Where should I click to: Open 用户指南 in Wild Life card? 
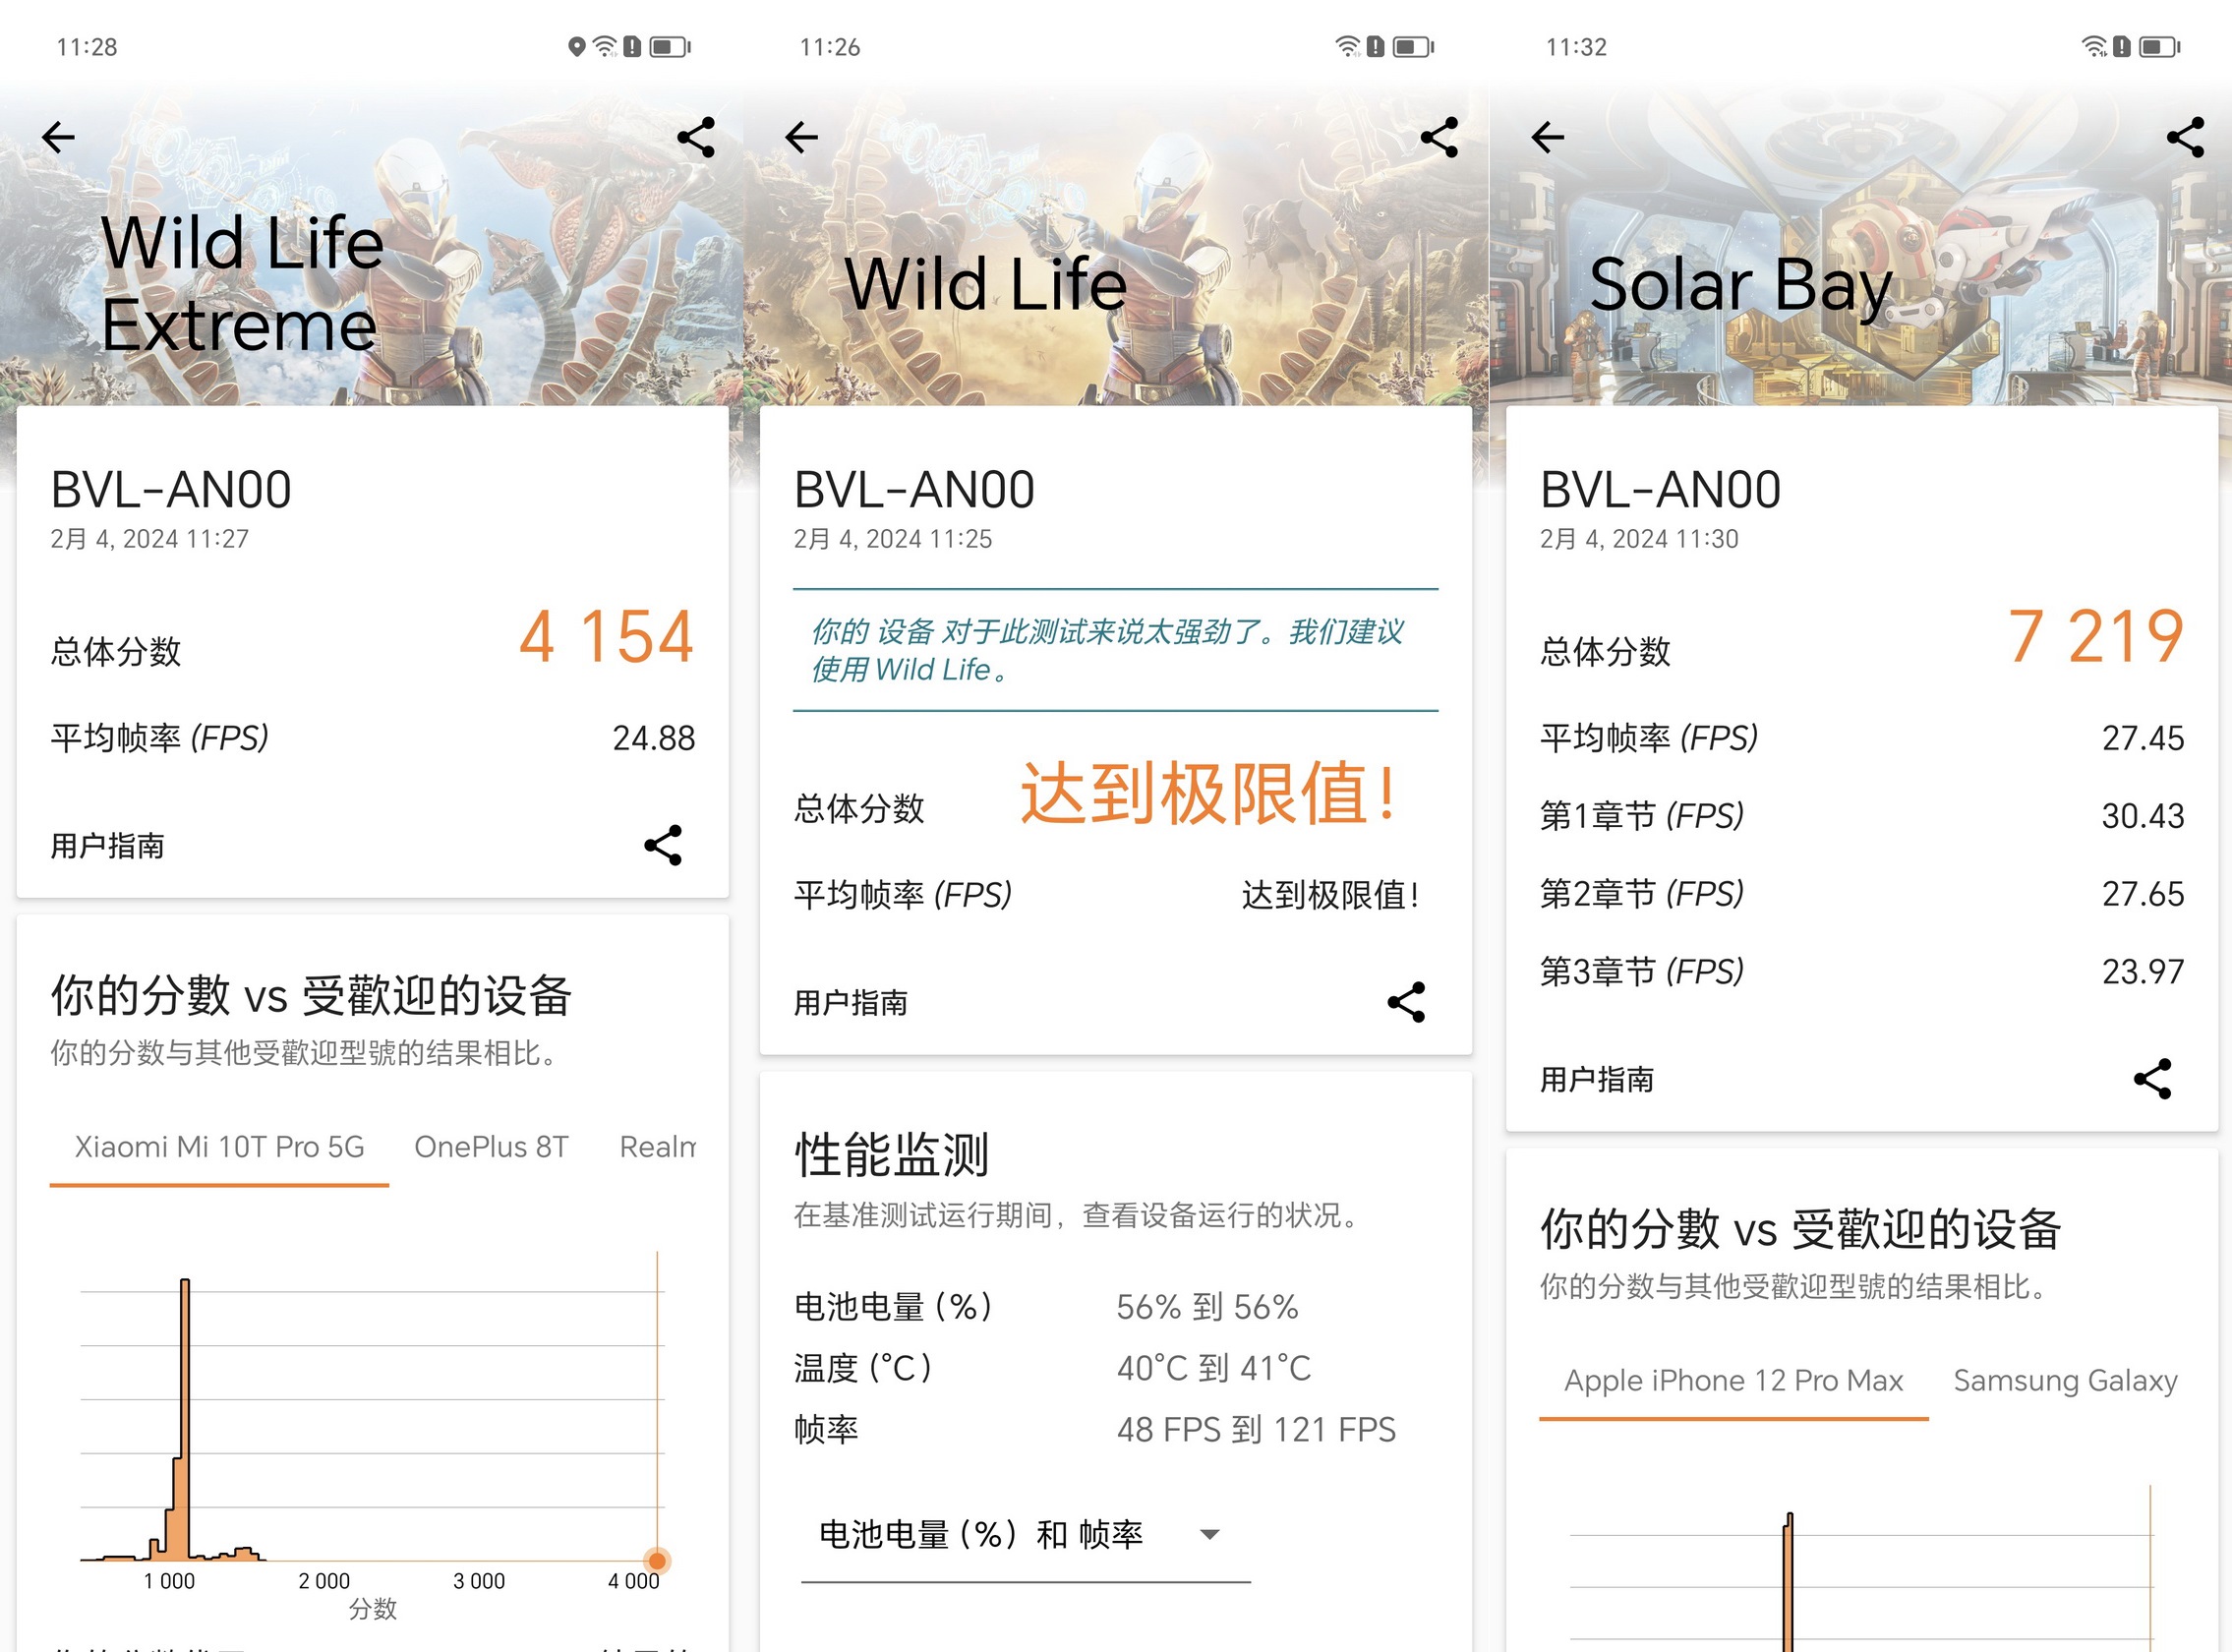tap(851, 1002)
